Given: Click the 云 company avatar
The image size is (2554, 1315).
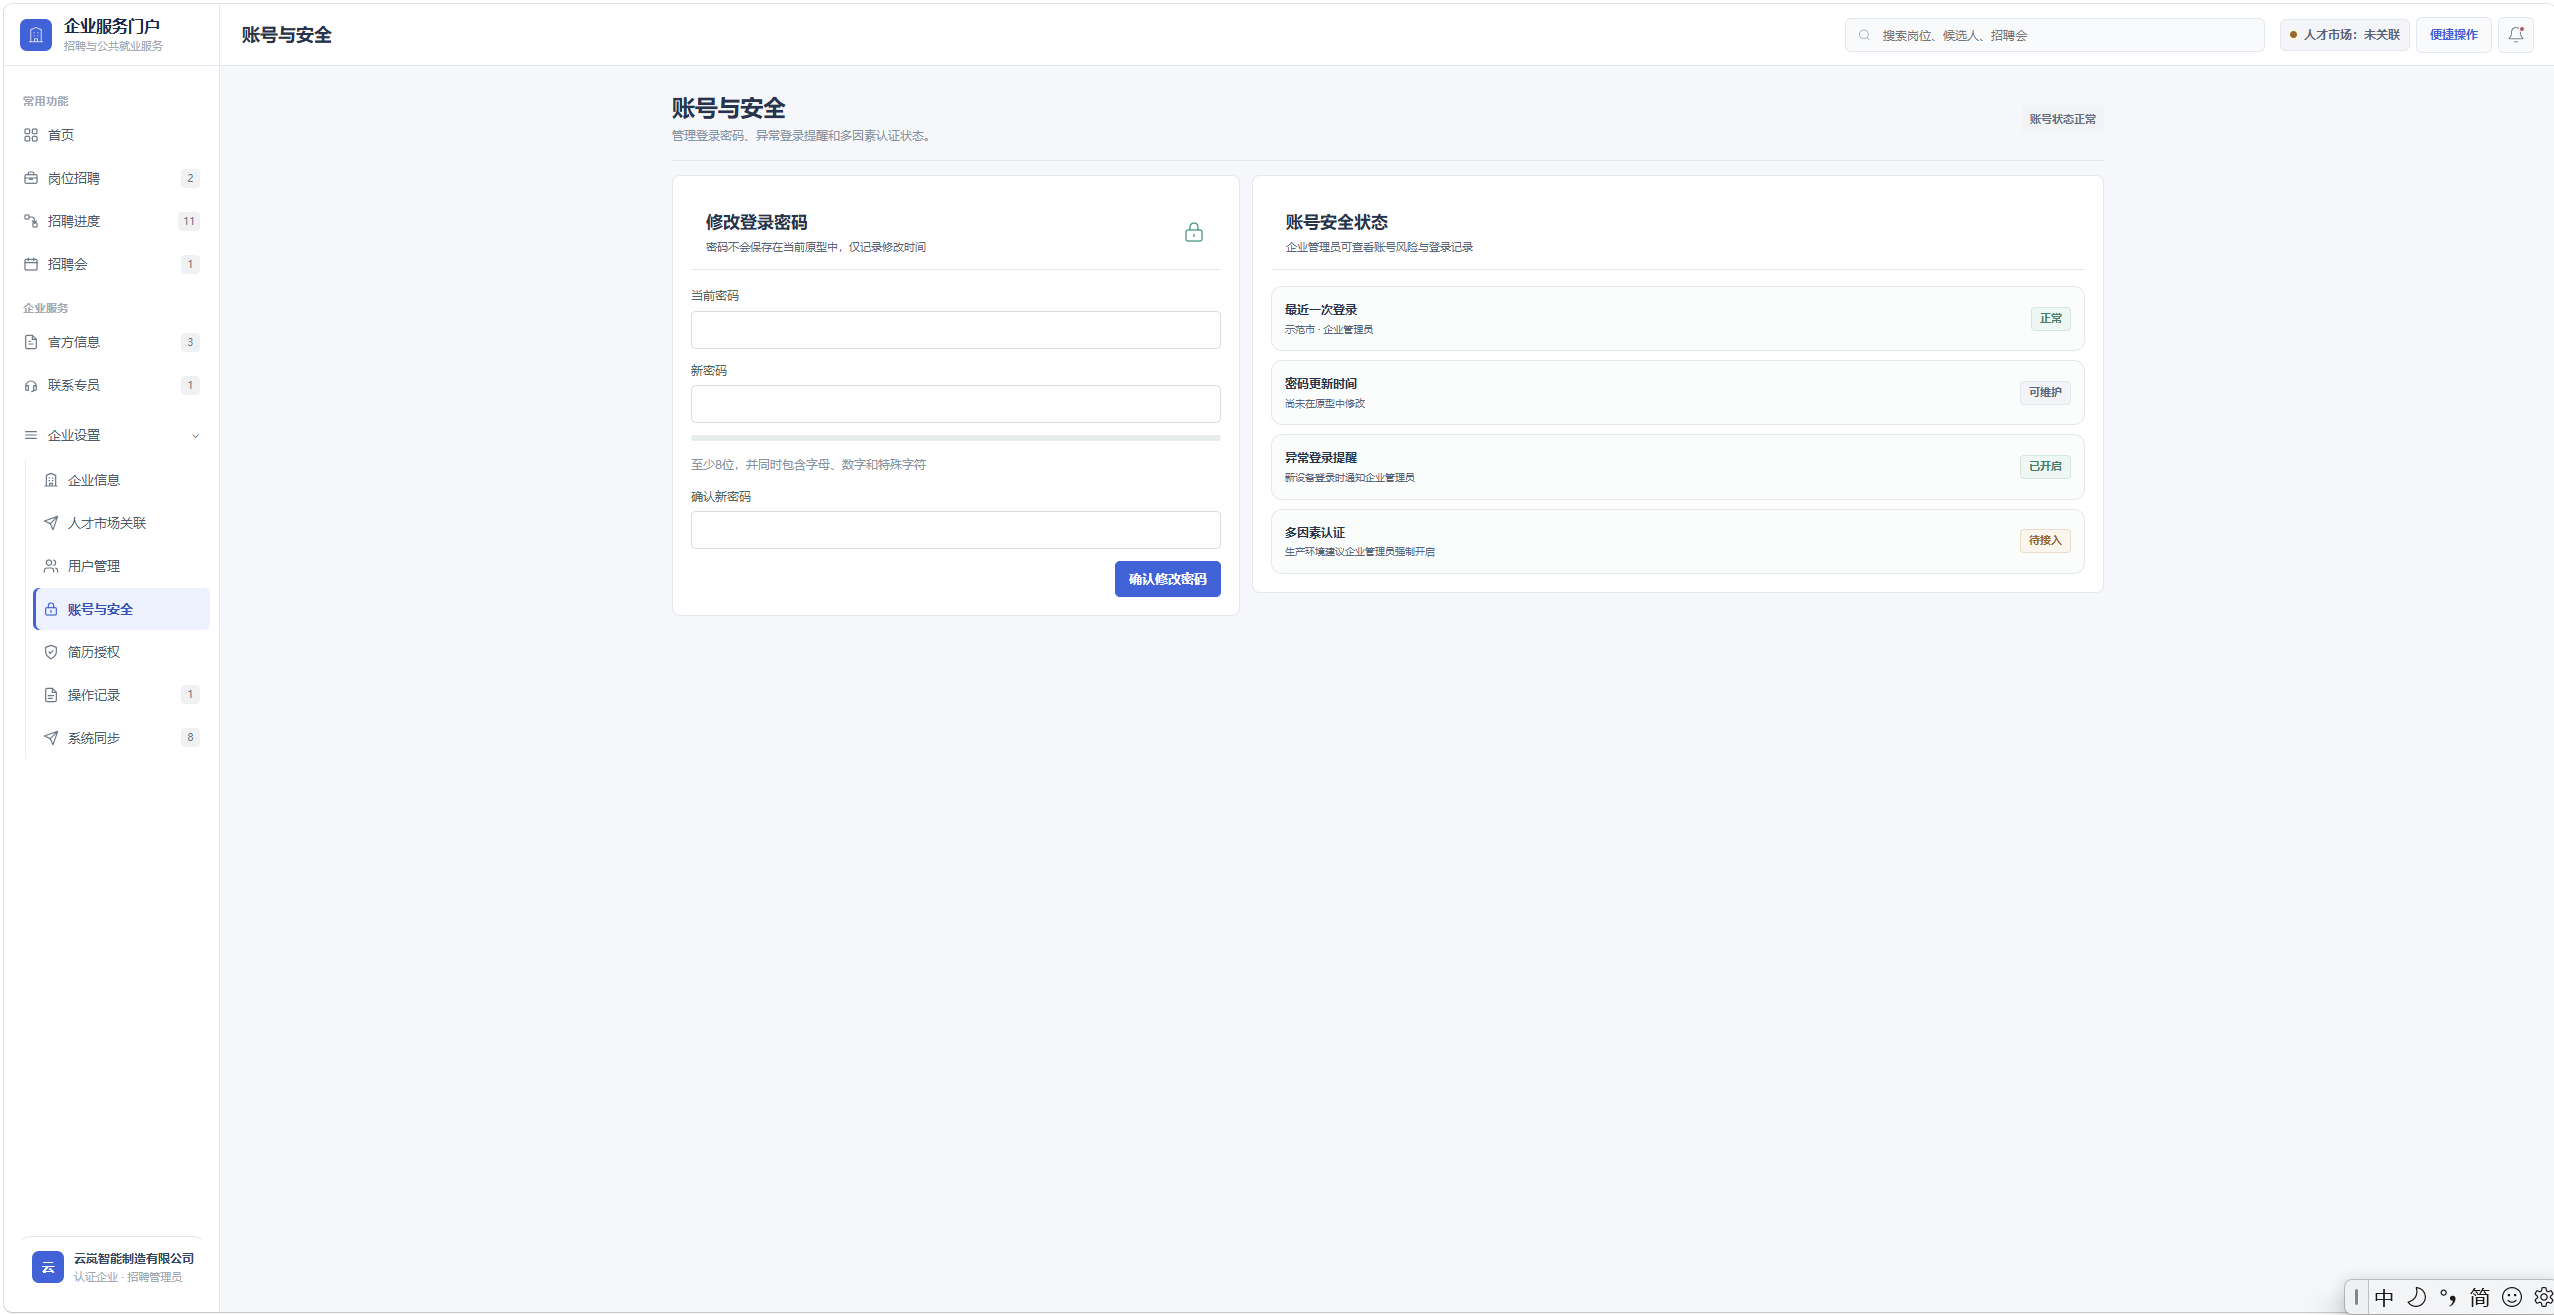Looking at the screenshot, I should click(x=48, y=1267).
